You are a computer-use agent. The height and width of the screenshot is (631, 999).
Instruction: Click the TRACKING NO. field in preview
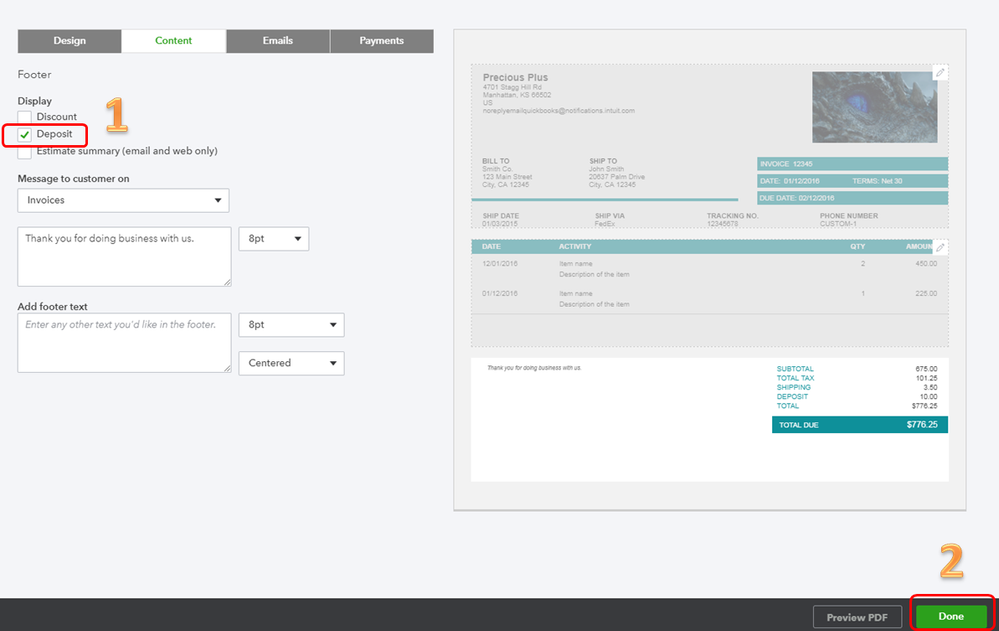point(732,220)
